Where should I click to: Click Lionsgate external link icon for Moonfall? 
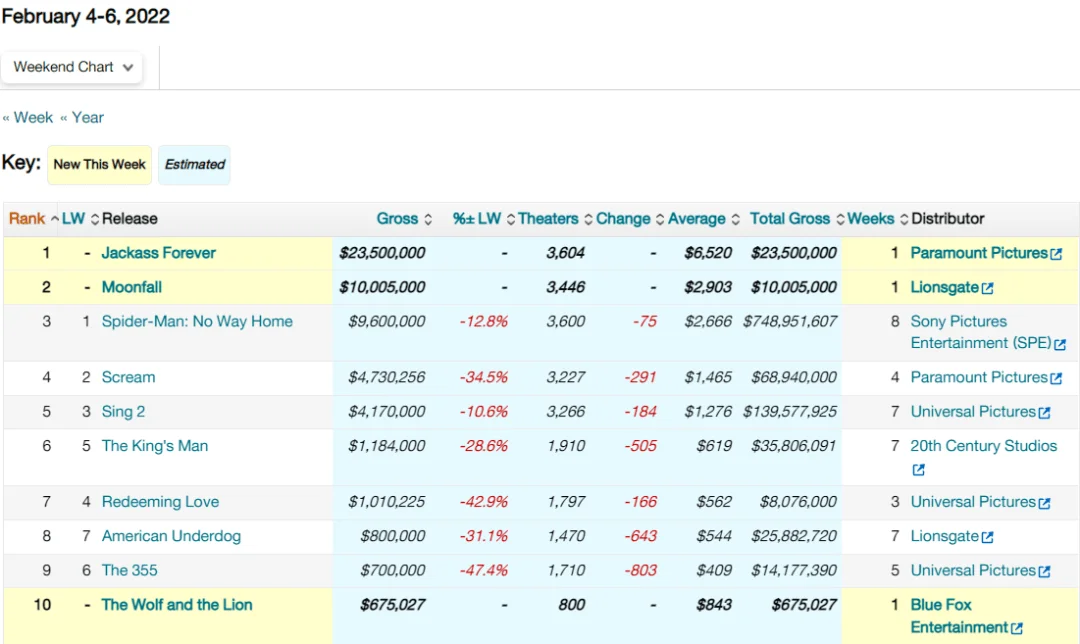(x=988, y=287)
